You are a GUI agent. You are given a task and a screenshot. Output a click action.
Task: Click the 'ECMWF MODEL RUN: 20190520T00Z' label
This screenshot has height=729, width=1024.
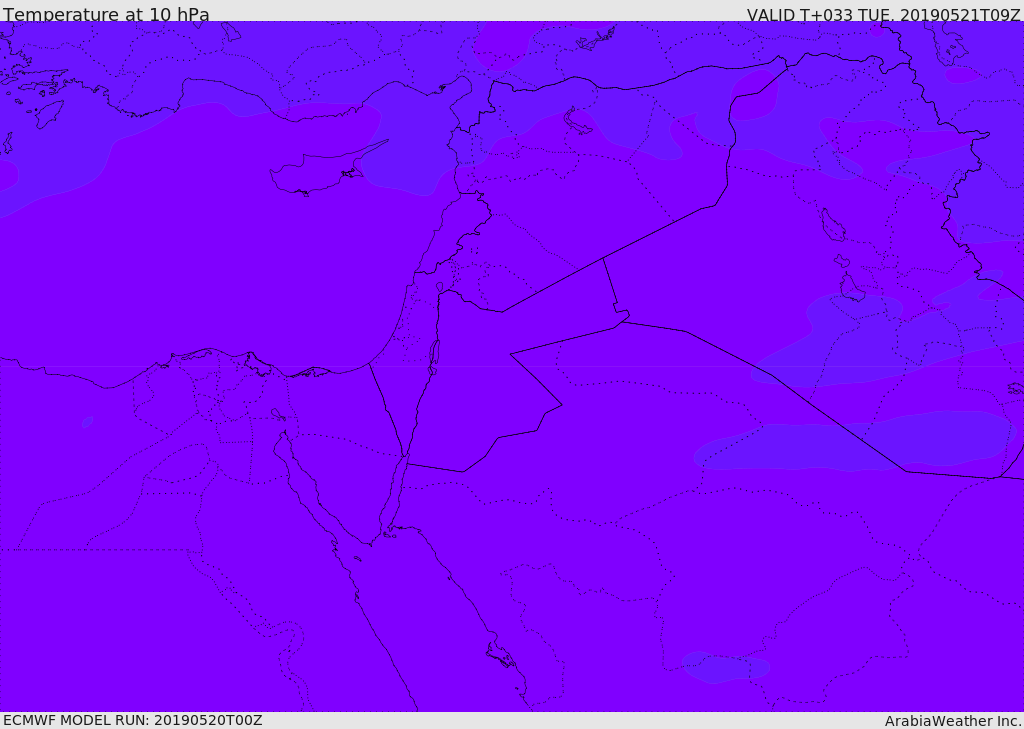click(x=133, y=720)
